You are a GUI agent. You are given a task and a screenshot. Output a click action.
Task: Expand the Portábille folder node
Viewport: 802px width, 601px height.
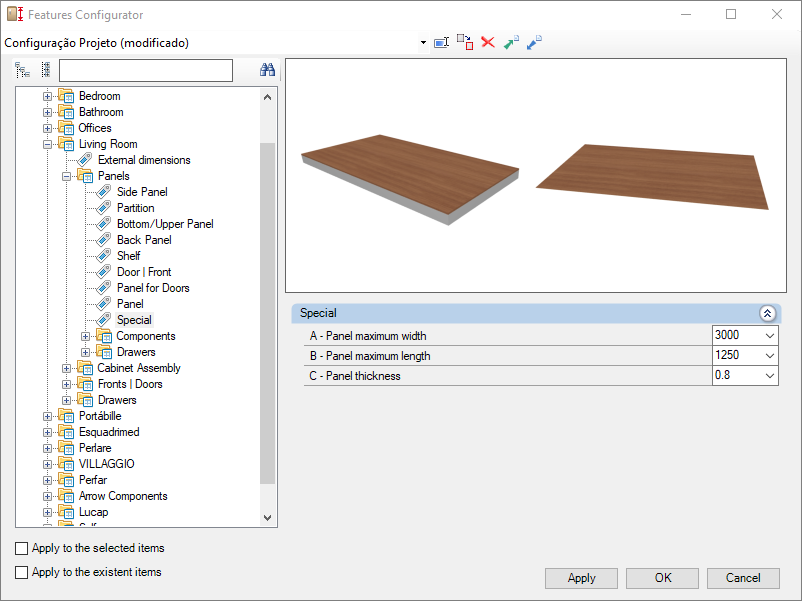coord(47,416)
